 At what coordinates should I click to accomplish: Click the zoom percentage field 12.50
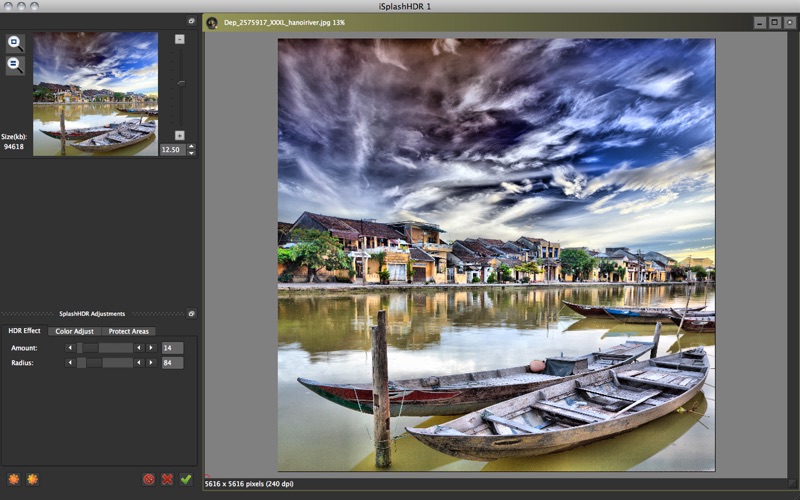[x=173, y=149]
